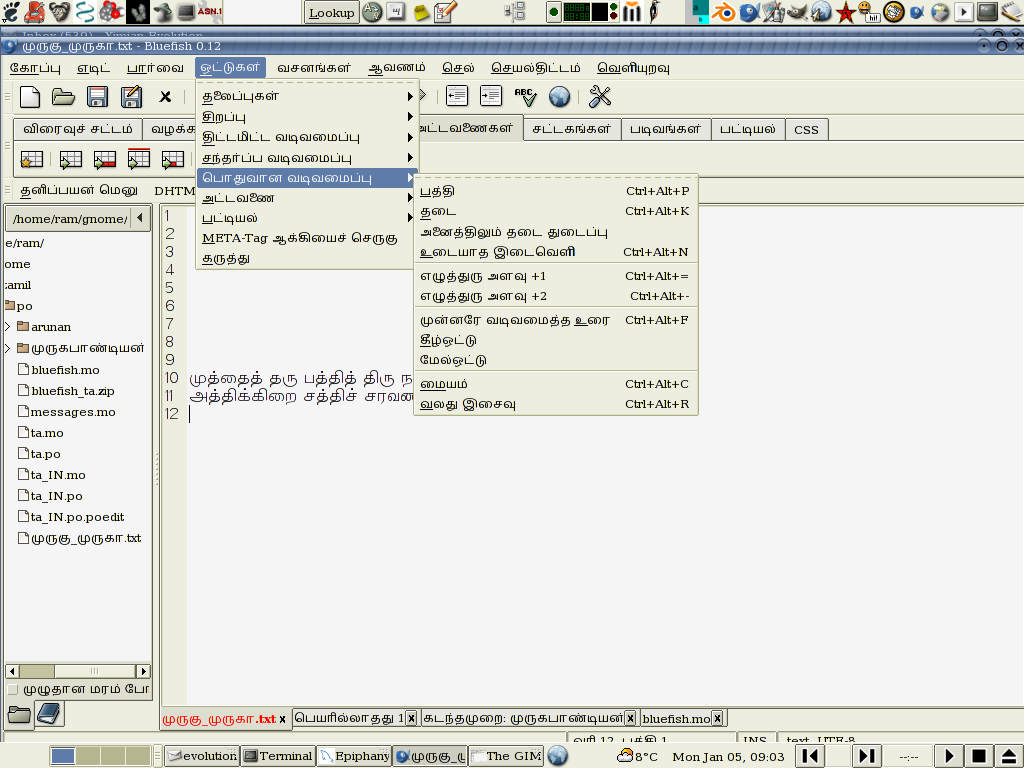Viewport: 1024px width, 768px height.
Task: Open reference book icon in sidebar
Action: (50, 714)
